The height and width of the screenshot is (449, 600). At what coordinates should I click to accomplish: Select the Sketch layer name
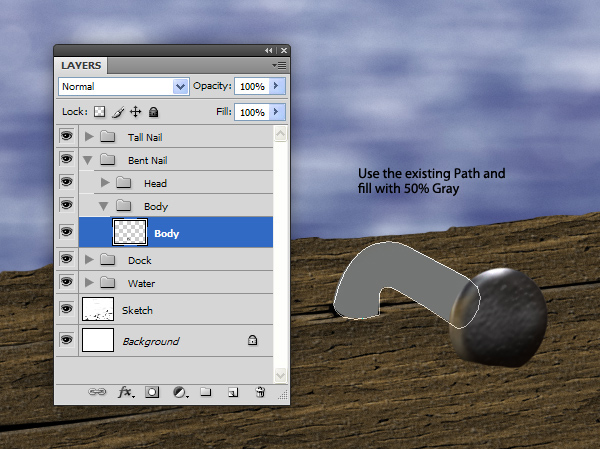(137, 310)
